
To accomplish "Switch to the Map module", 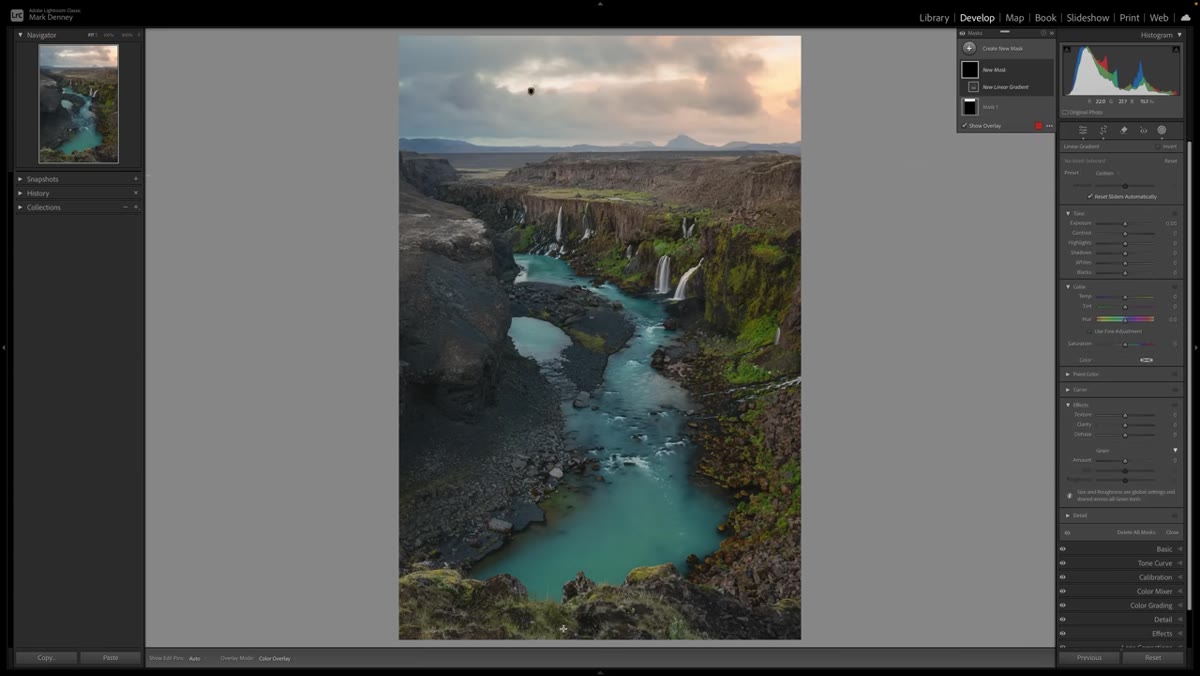I will click(x=1014, y=18).
